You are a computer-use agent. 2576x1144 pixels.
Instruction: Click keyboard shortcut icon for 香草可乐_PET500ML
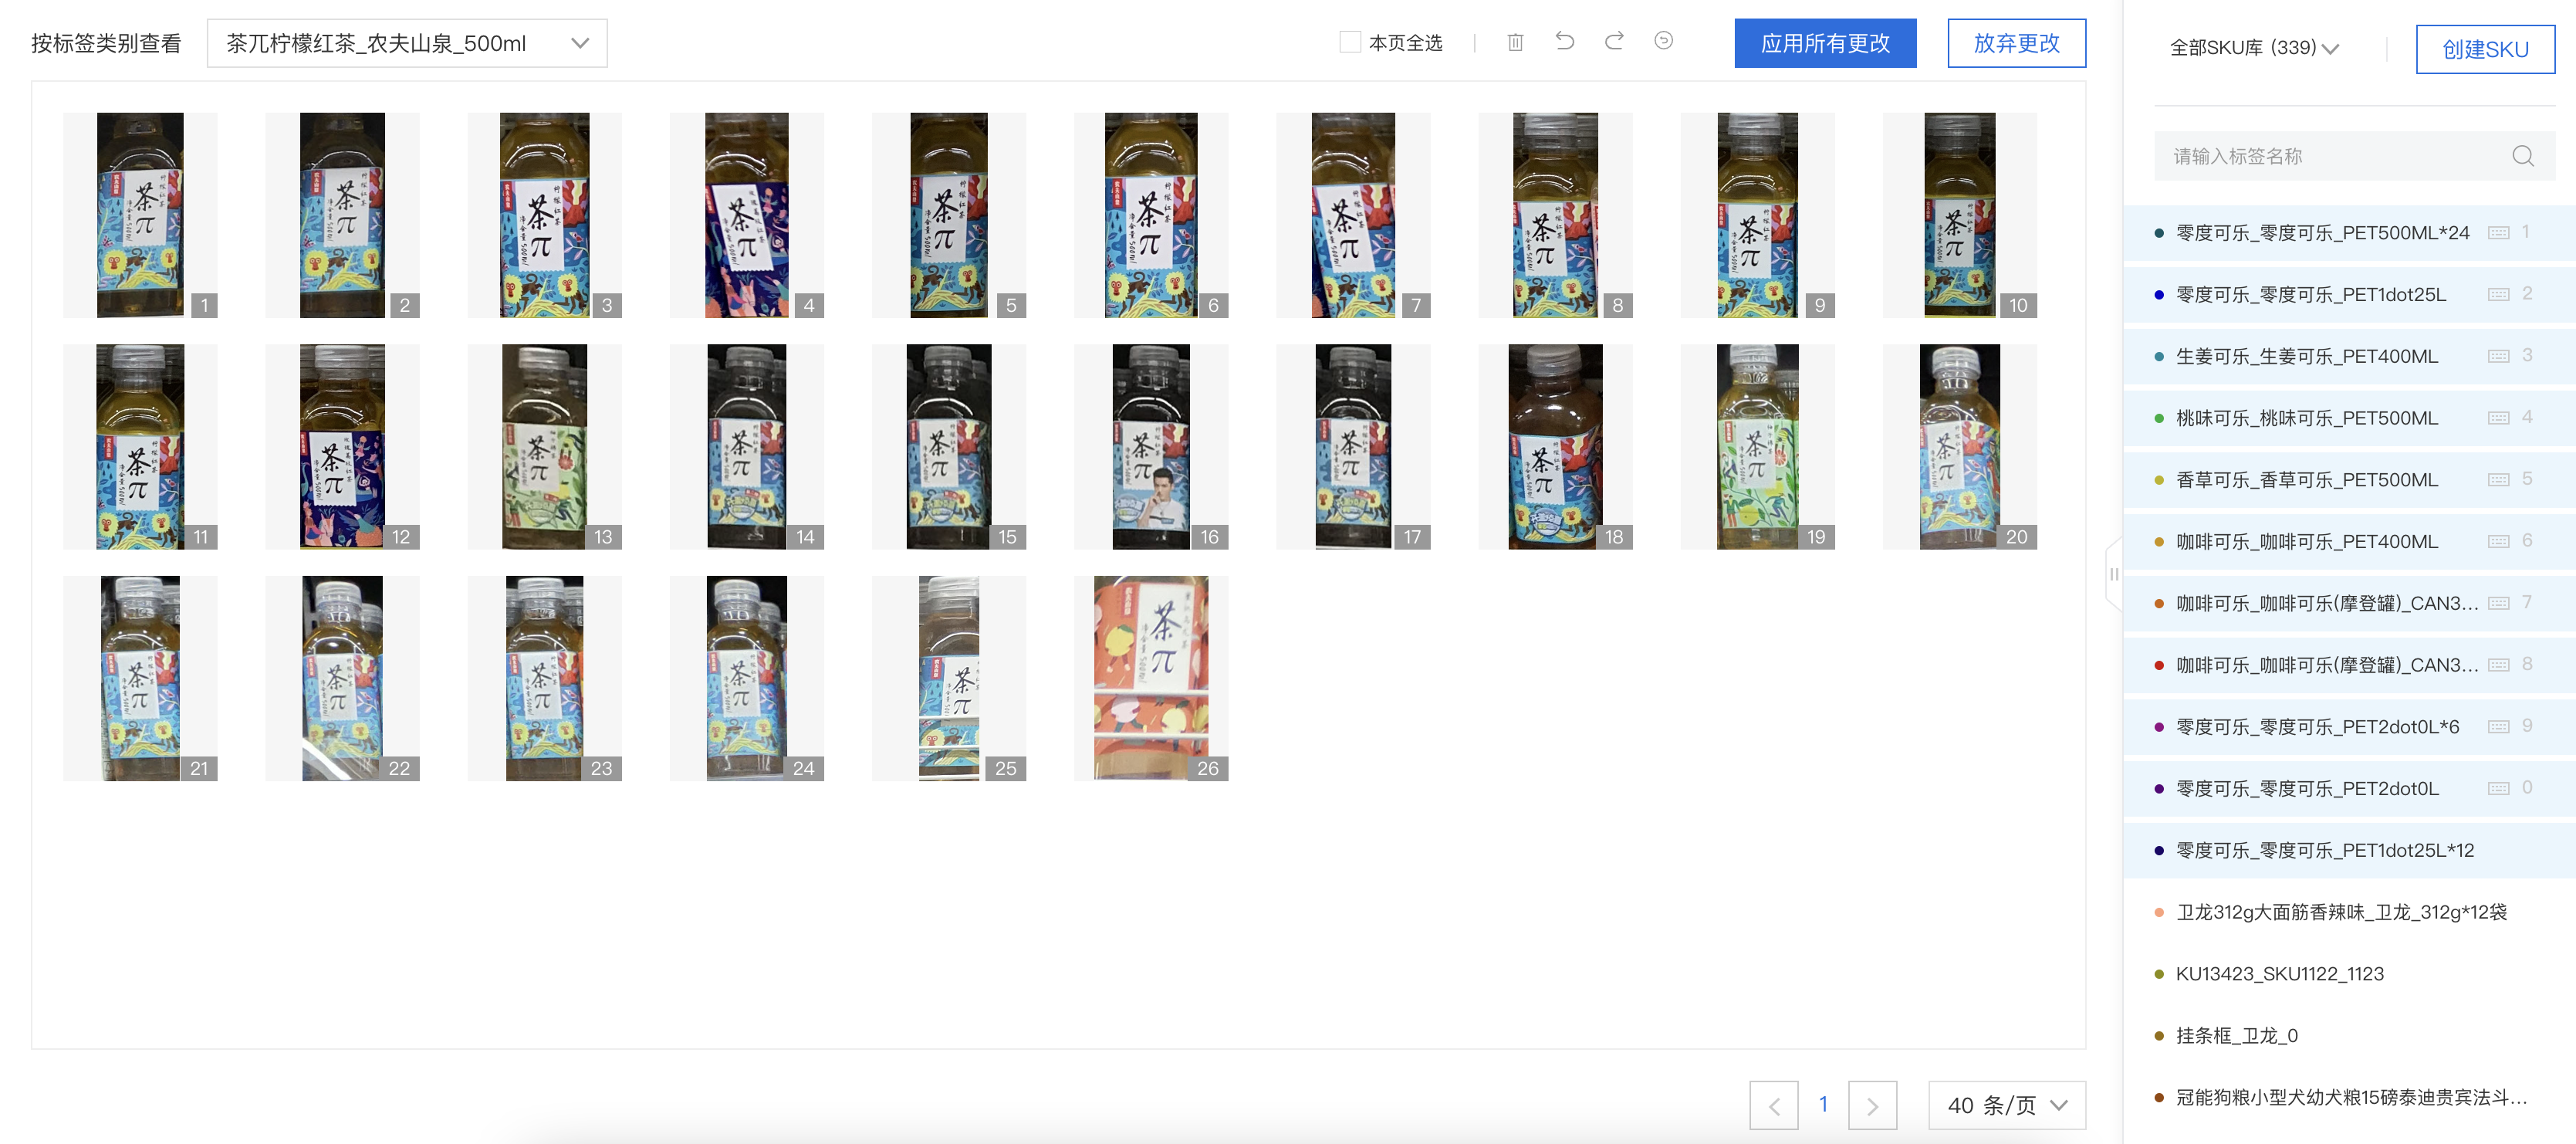(2498, 480)
